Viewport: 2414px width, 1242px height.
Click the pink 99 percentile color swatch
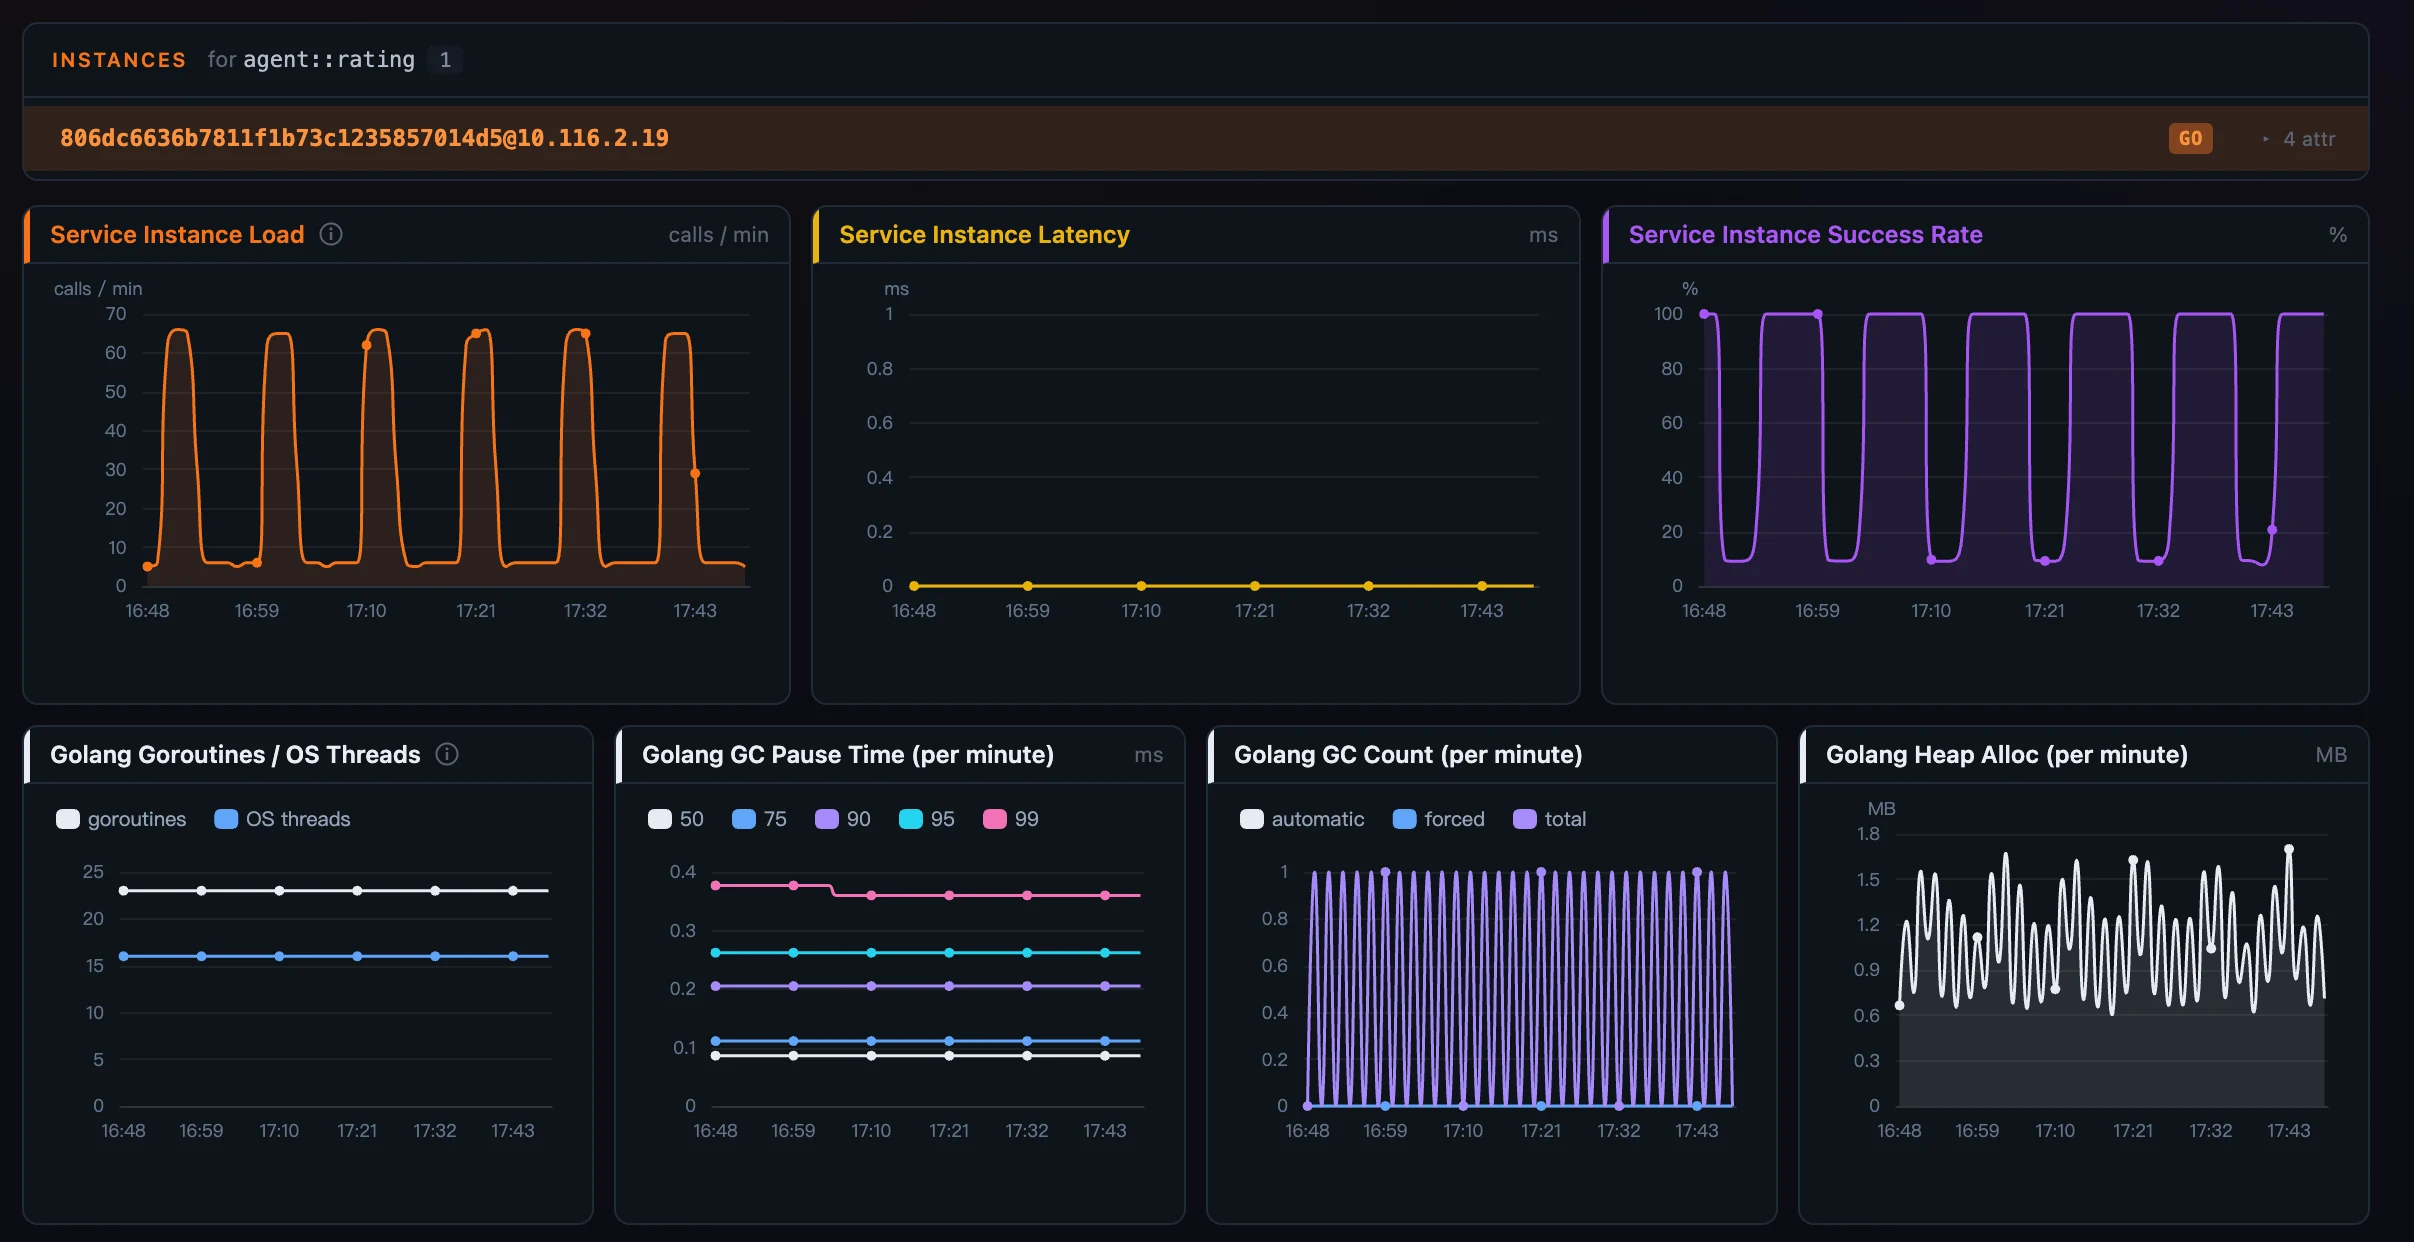995,819
